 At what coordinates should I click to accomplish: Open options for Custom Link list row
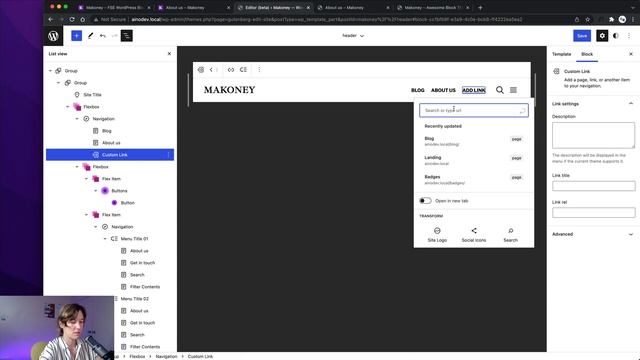(x=168, y=155)
